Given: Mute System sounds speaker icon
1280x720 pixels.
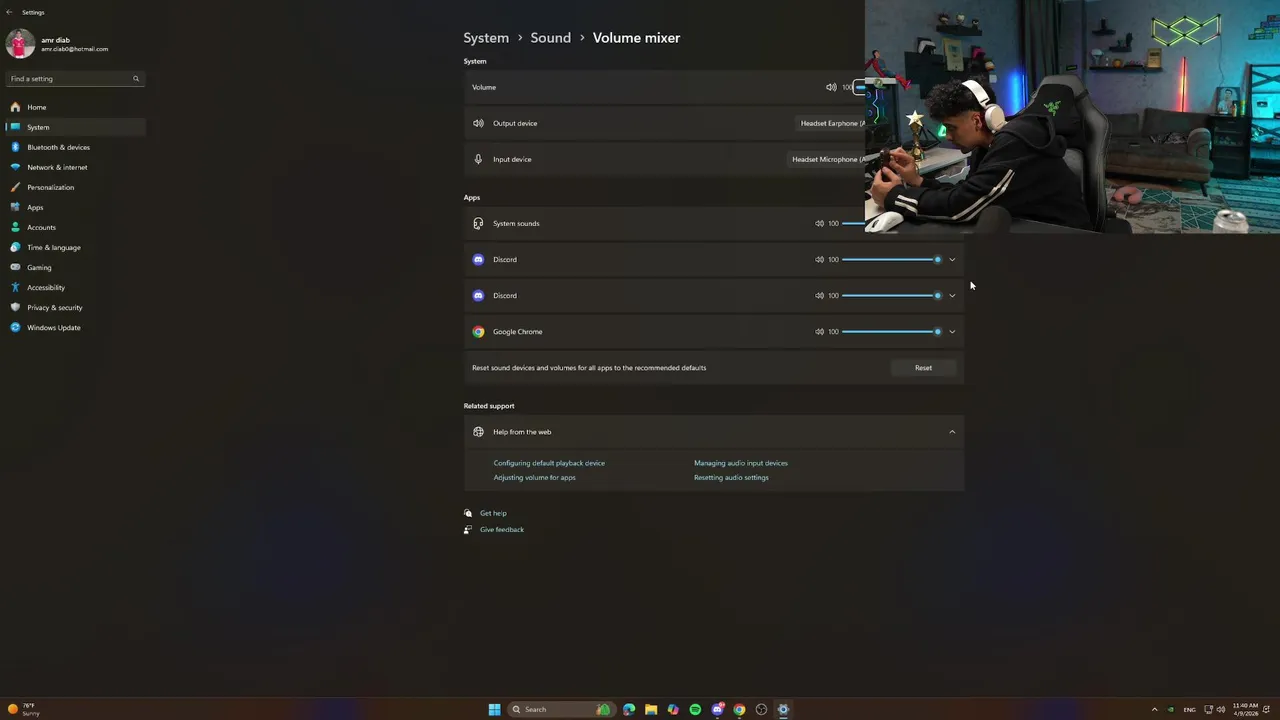Looking at the screenshot, I should (x=819, y=223).
